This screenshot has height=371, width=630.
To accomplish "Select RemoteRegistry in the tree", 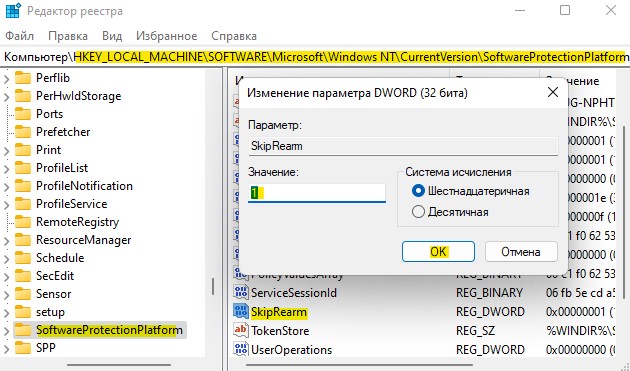I will click(x=78, y=222).
